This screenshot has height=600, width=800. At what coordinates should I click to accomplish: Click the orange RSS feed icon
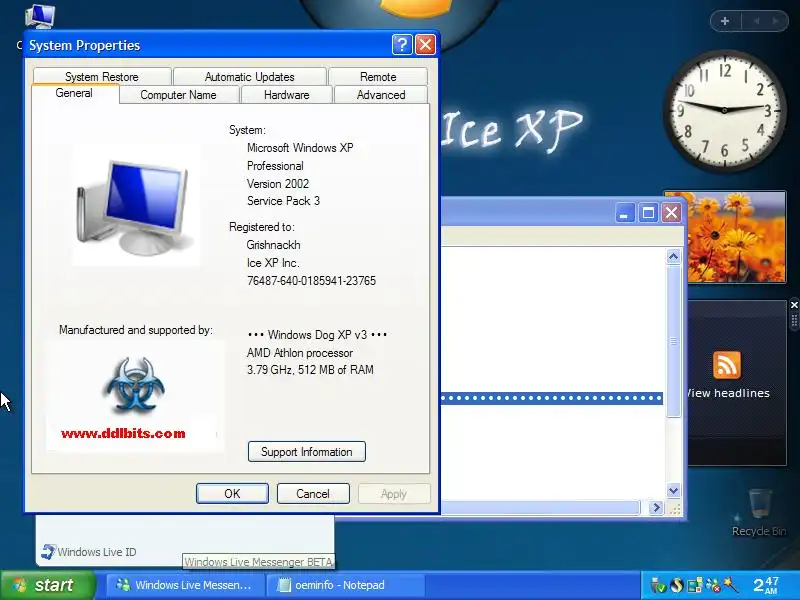727,365
